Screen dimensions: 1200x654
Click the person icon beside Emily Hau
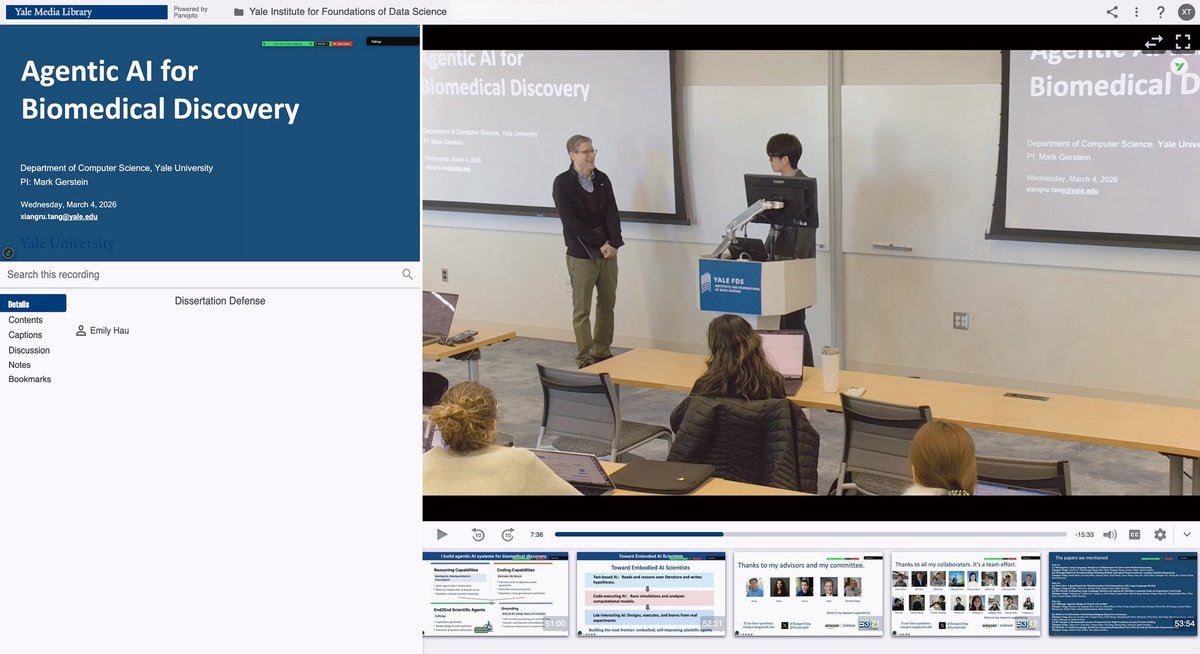[81, 330]
